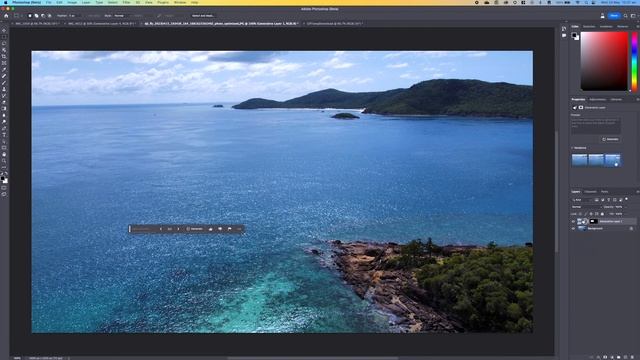The image size is (640, 360).
Task: Select the Spot Healing Brush tool
Action: click(x=4, y=76)
